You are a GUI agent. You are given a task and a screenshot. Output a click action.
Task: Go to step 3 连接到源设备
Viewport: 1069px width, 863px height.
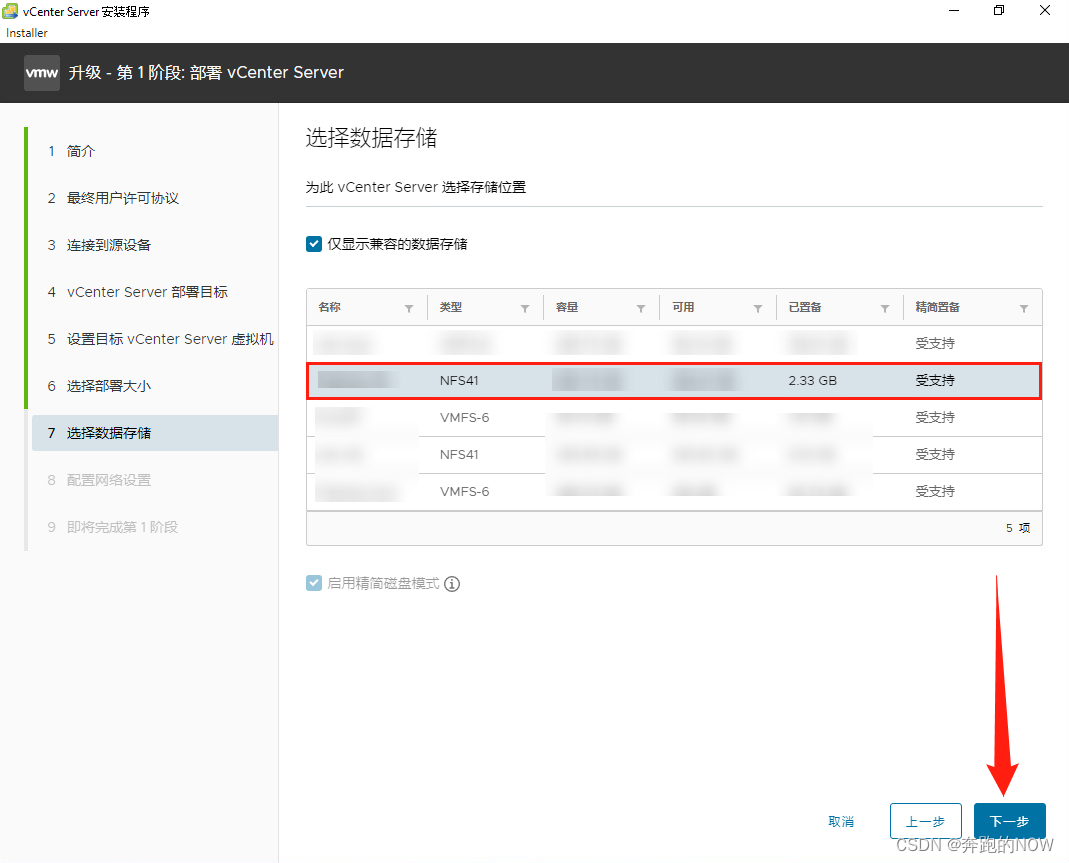coord(99,245)
